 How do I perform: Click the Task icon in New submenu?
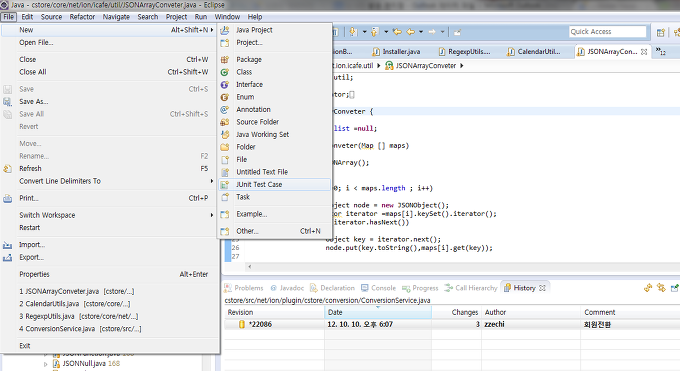tap(225, 197)
